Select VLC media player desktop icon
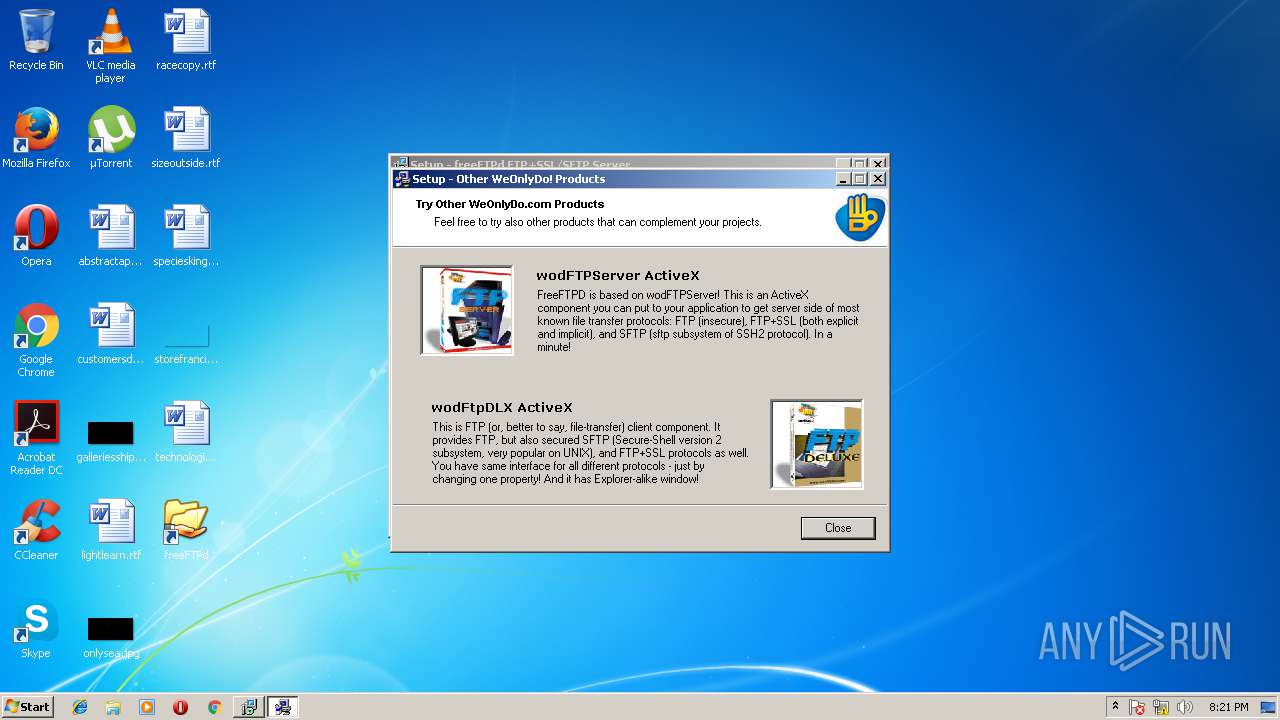 click(x=110, y=46)
